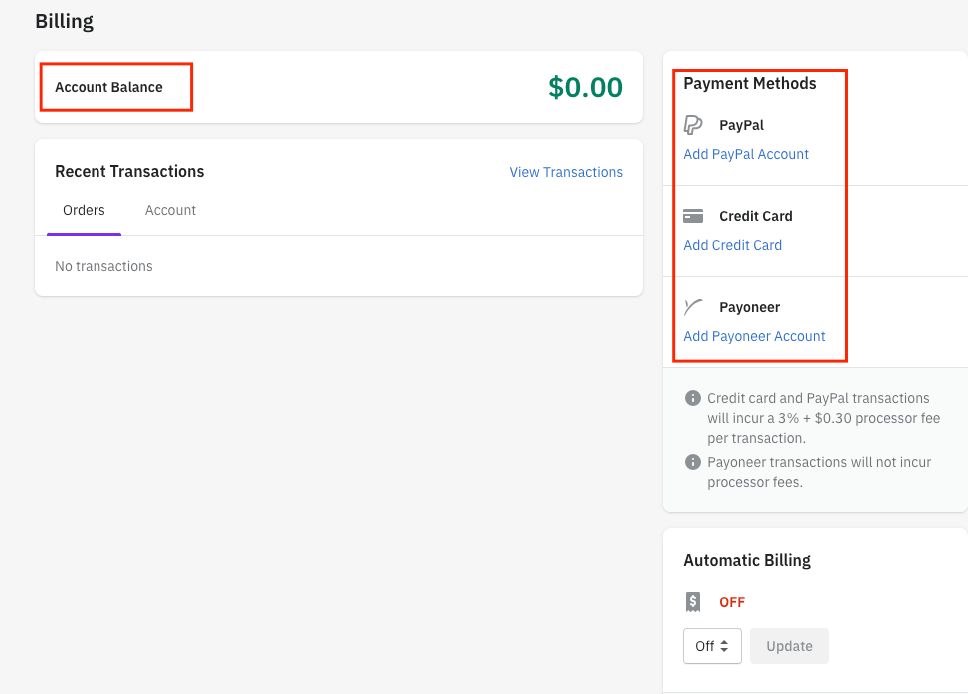Click the red OFF status text
This screenshot has width=968, height=694.
pyautogui.click(x=732, y=602)
